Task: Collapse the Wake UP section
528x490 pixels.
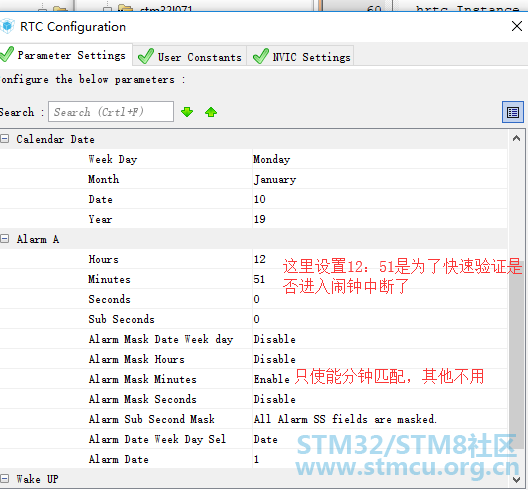Action: point(4,478)
